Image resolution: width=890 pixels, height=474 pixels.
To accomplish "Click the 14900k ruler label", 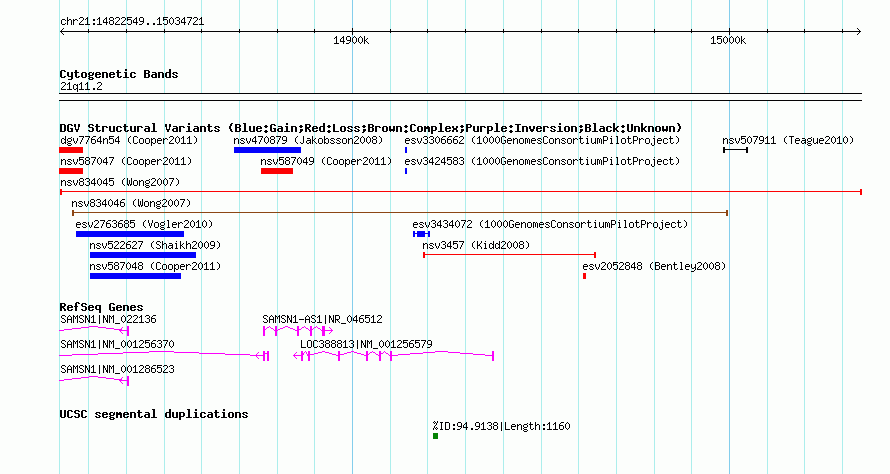I will [351, 40].
